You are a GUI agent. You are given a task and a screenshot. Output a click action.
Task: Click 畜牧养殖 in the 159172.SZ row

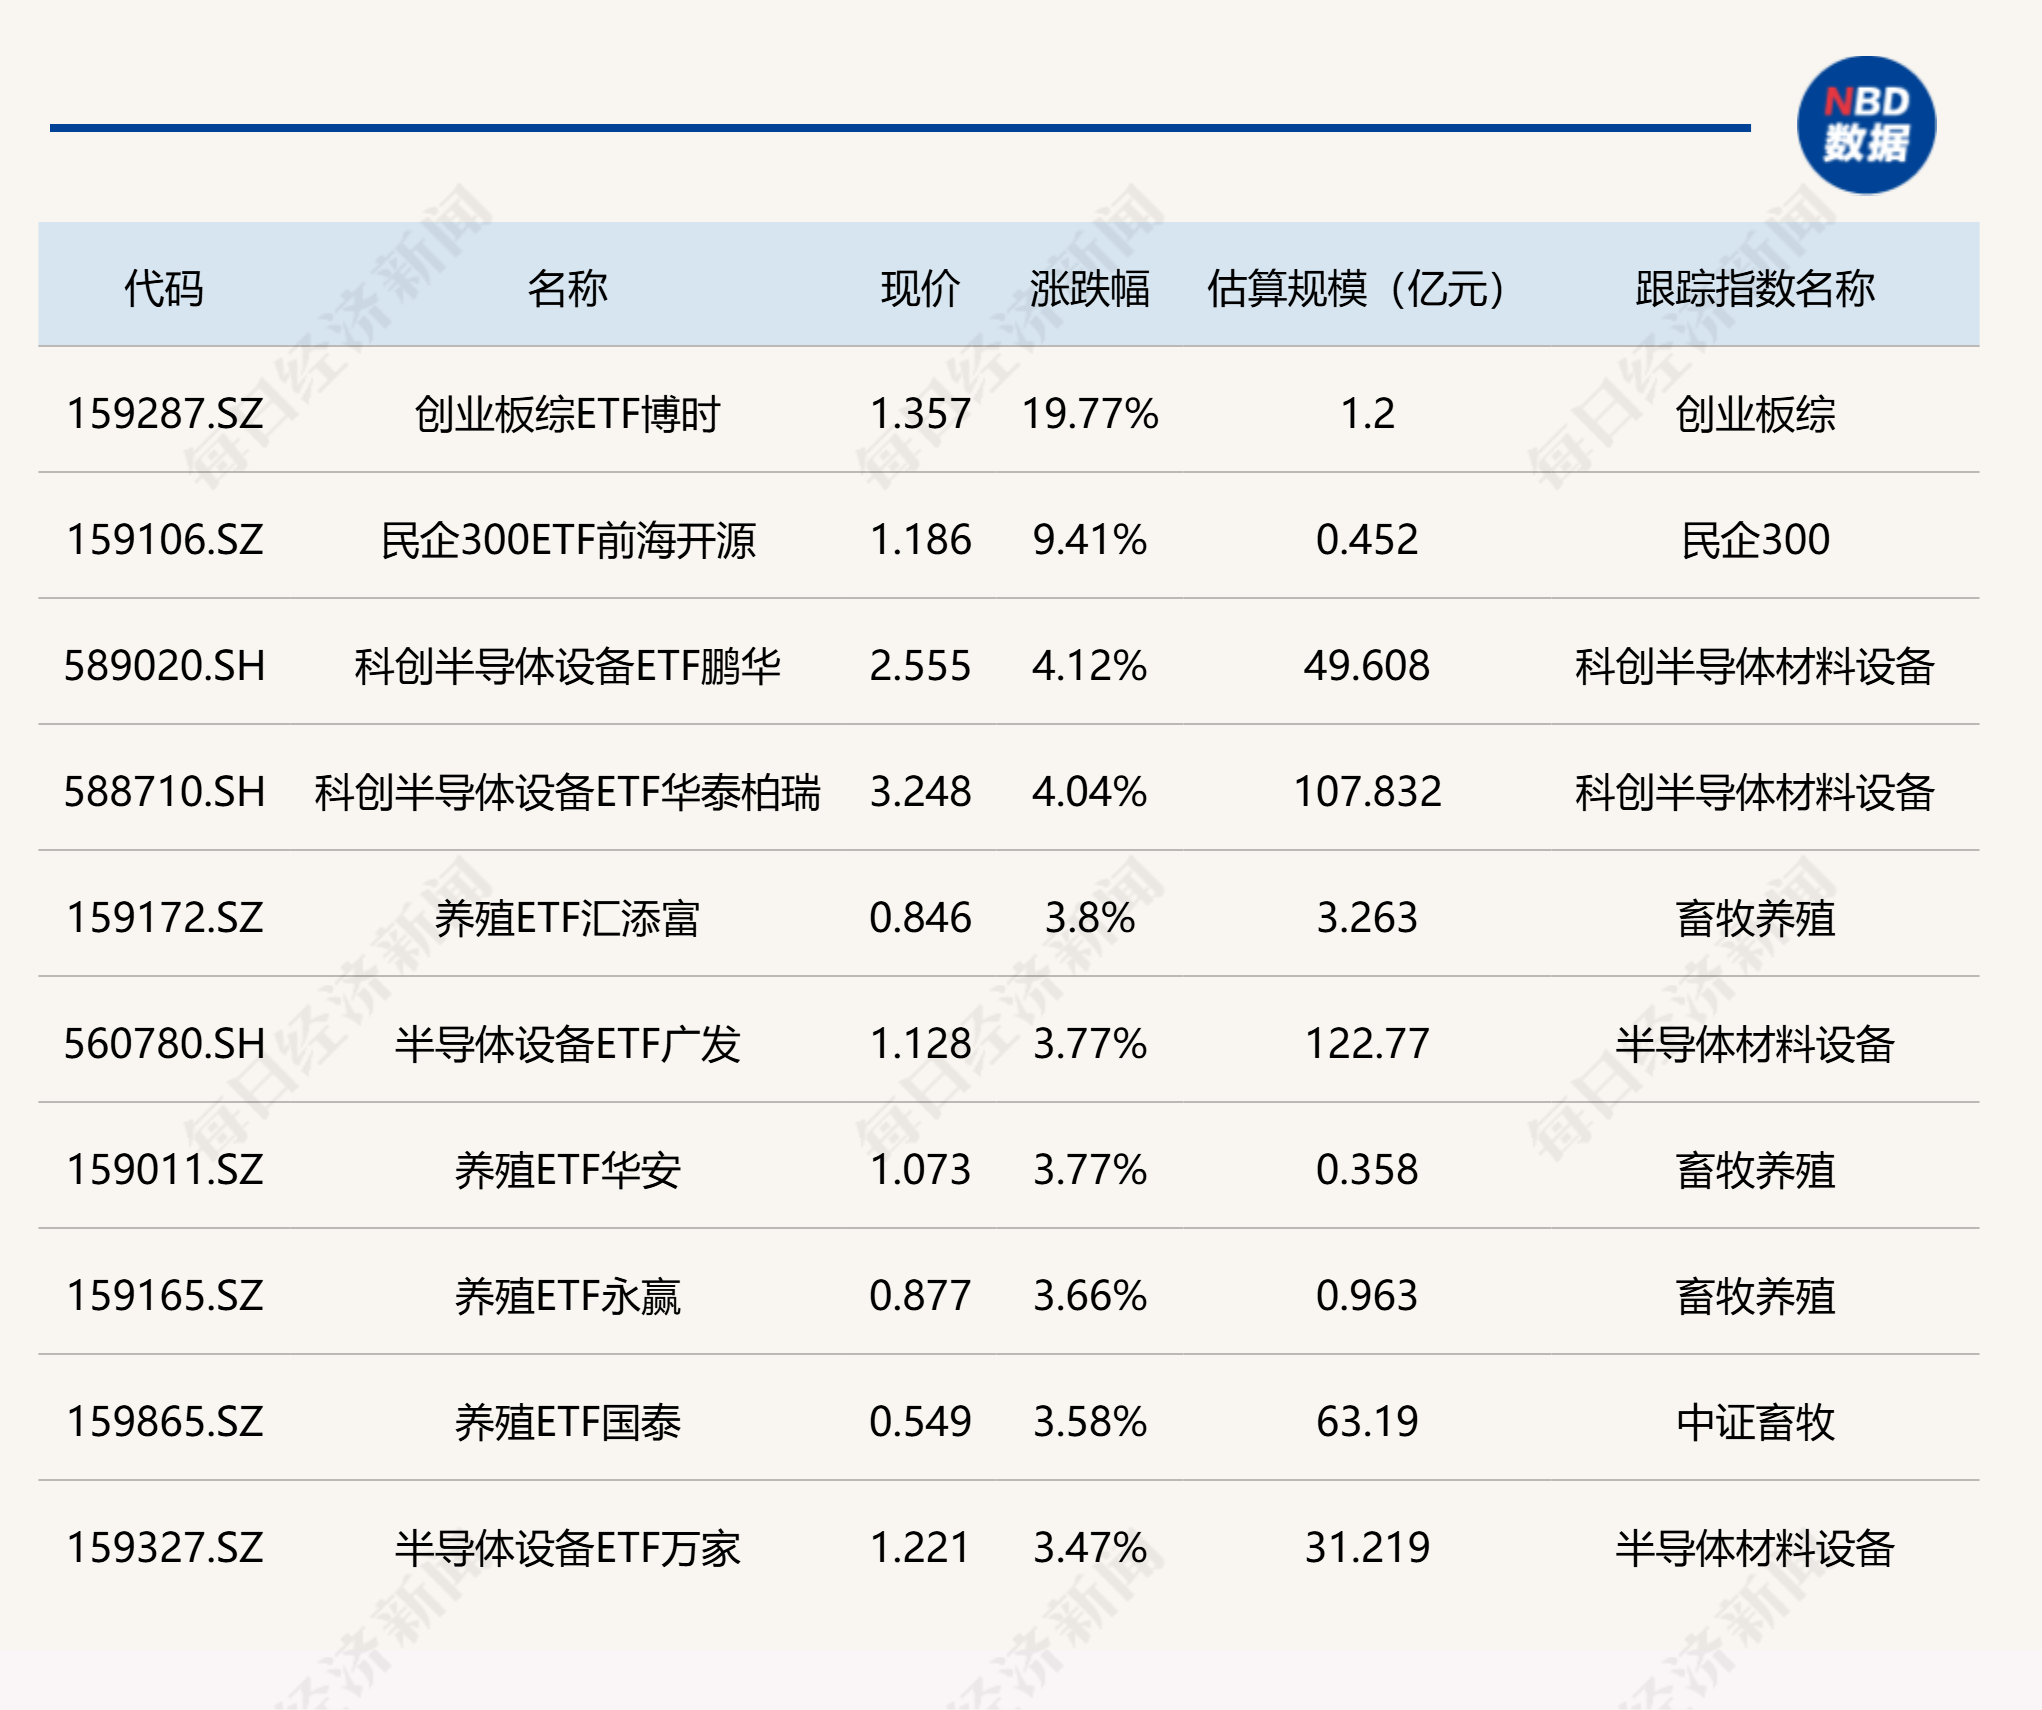pyautogui.click(x=1755, y=918)
